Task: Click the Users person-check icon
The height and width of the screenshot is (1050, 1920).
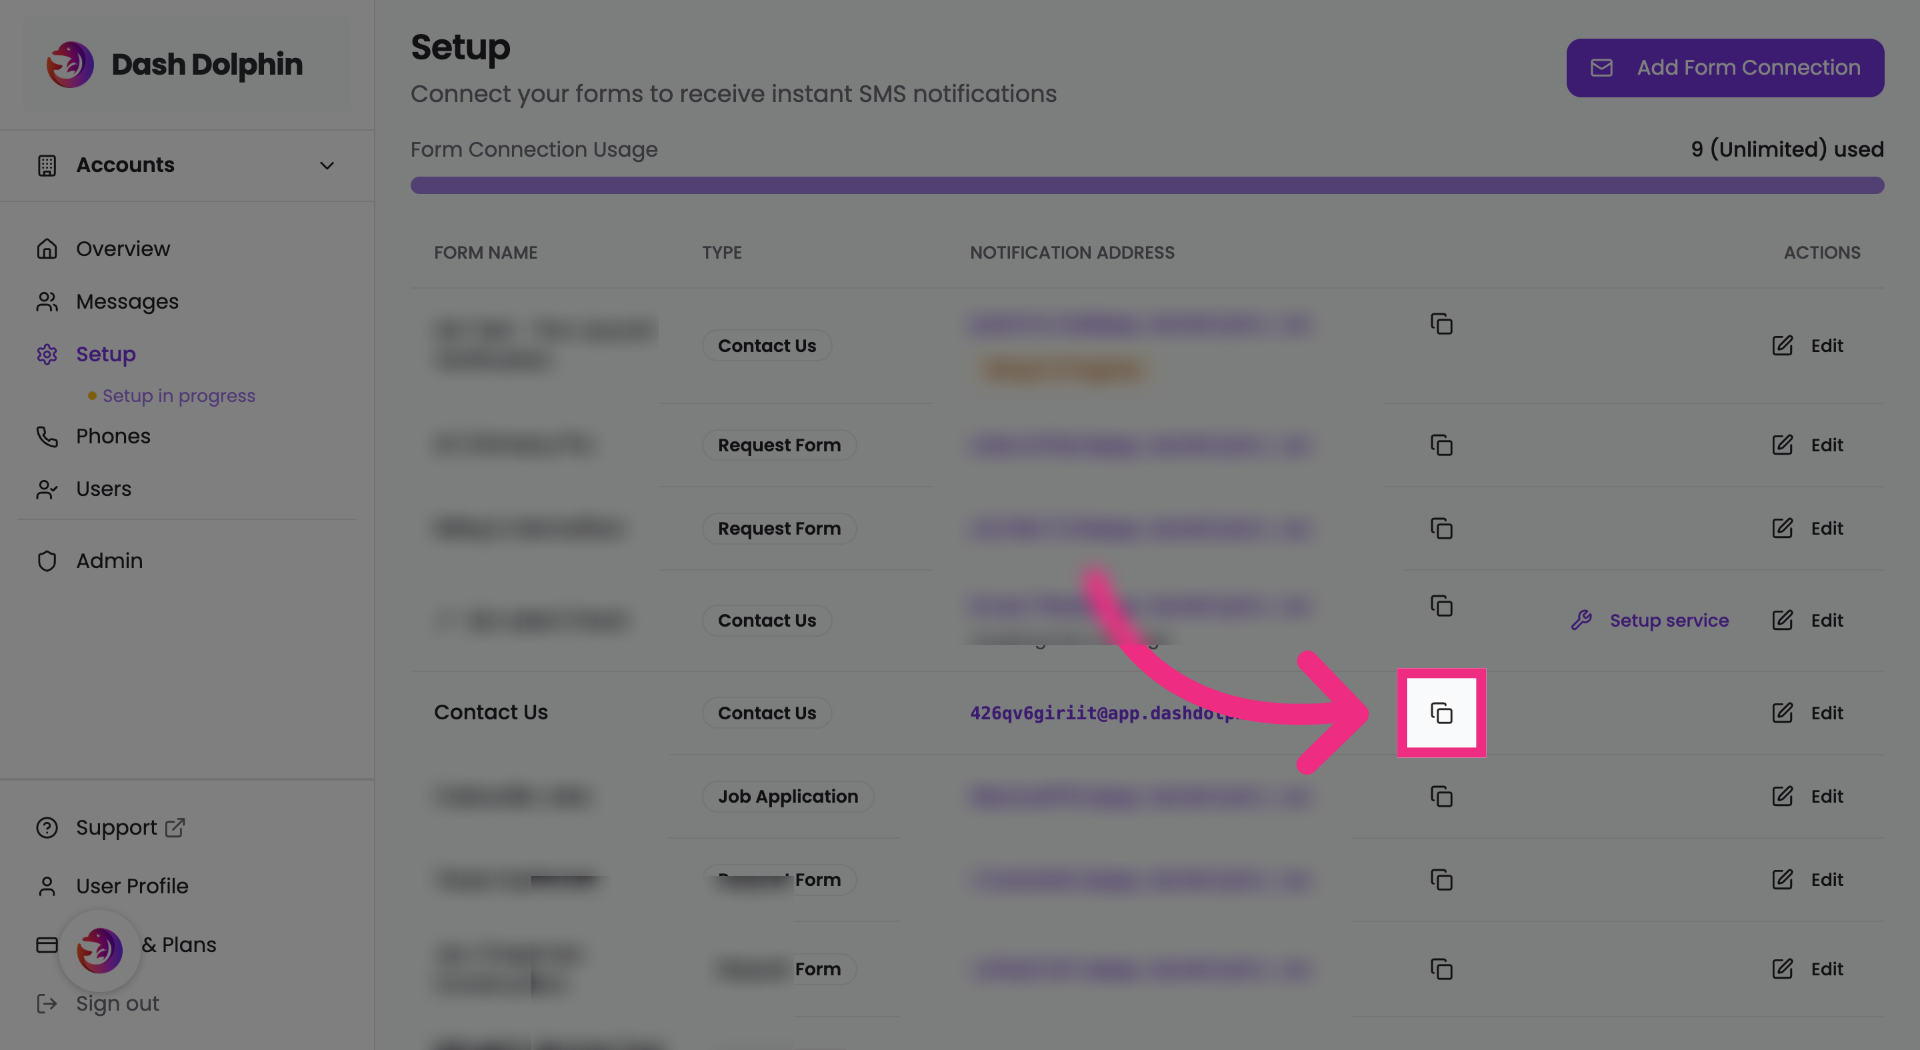Action: 47,490
